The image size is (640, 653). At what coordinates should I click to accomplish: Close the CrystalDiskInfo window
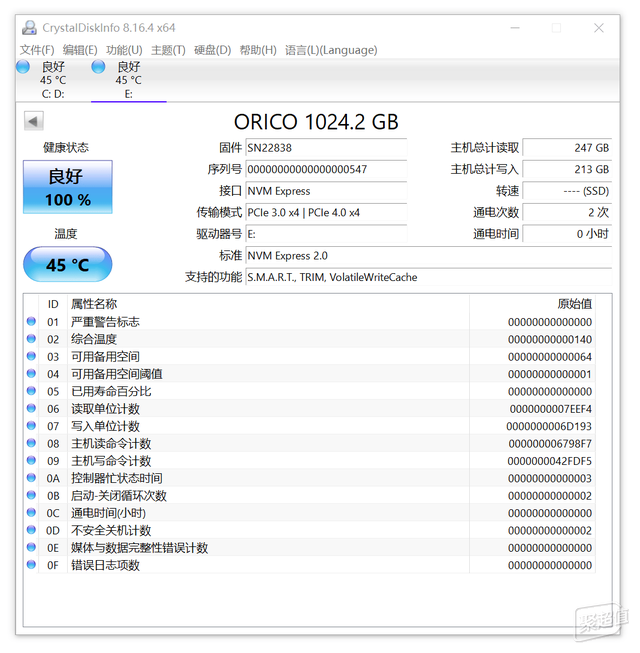point(599,28)
